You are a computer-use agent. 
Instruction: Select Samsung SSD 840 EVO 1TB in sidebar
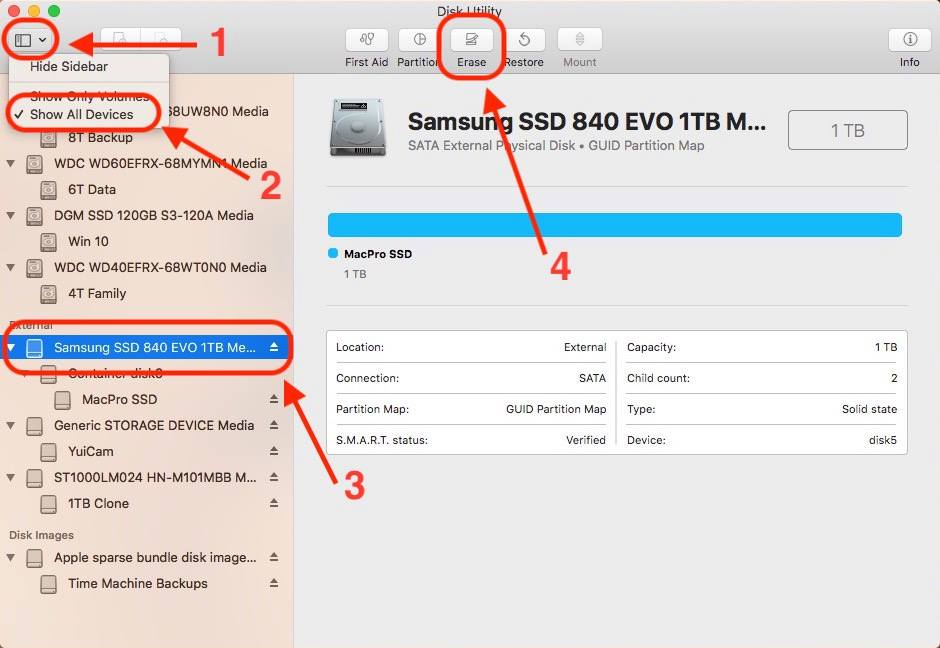[x=155, y=348]
